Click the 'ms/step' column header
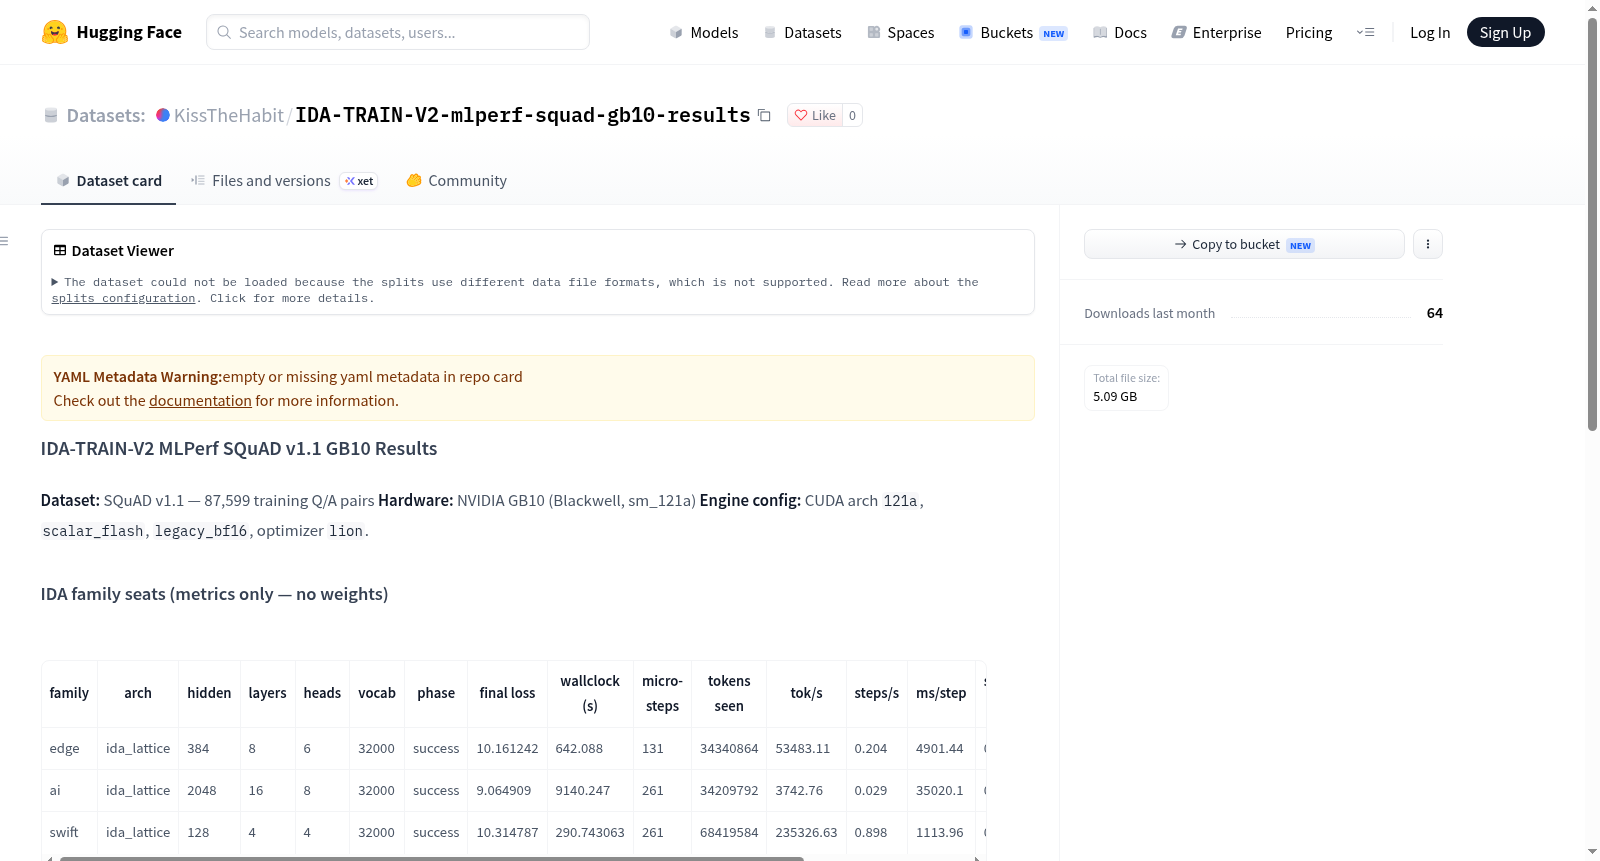The width and height of the screenshot is (1600, 861). [941, 693]
